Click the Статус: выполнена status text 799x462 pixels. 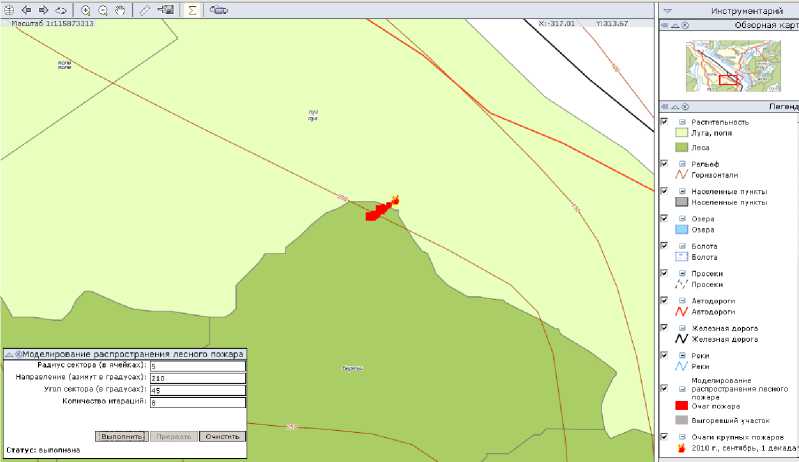coord(43,450)
